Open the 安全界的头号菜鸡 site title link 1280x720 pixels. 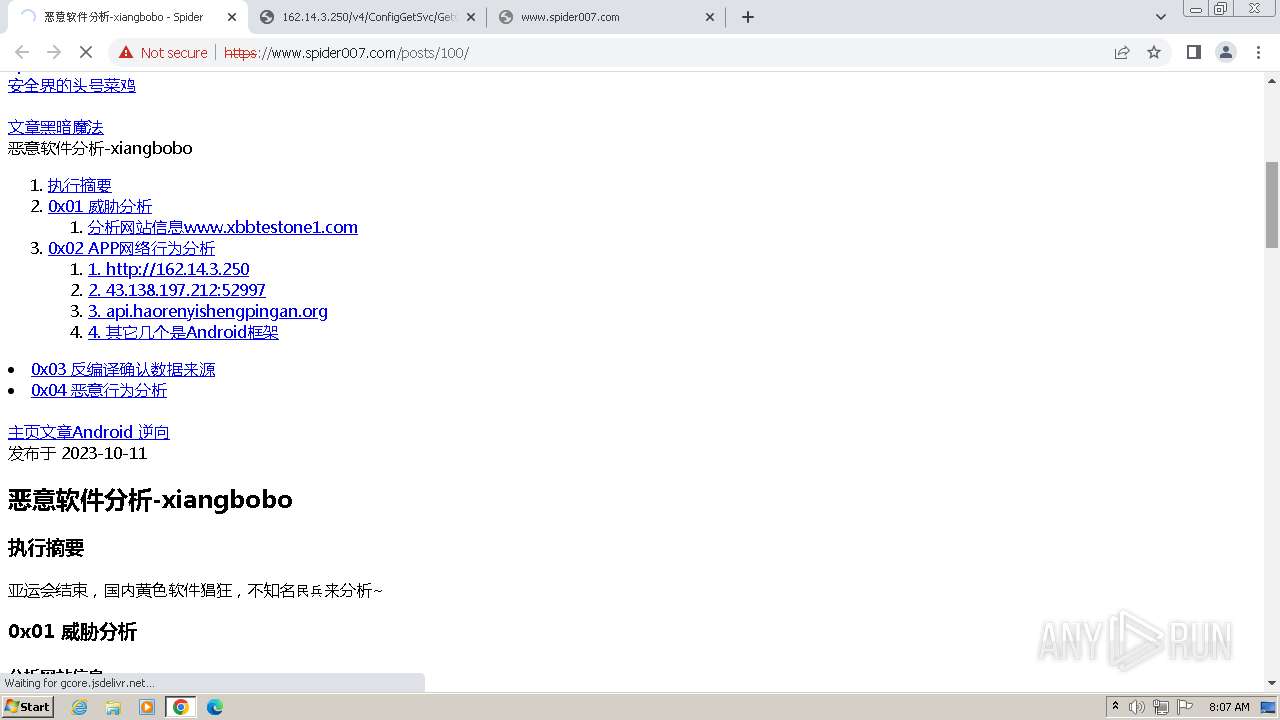click(x=72, y=86)
